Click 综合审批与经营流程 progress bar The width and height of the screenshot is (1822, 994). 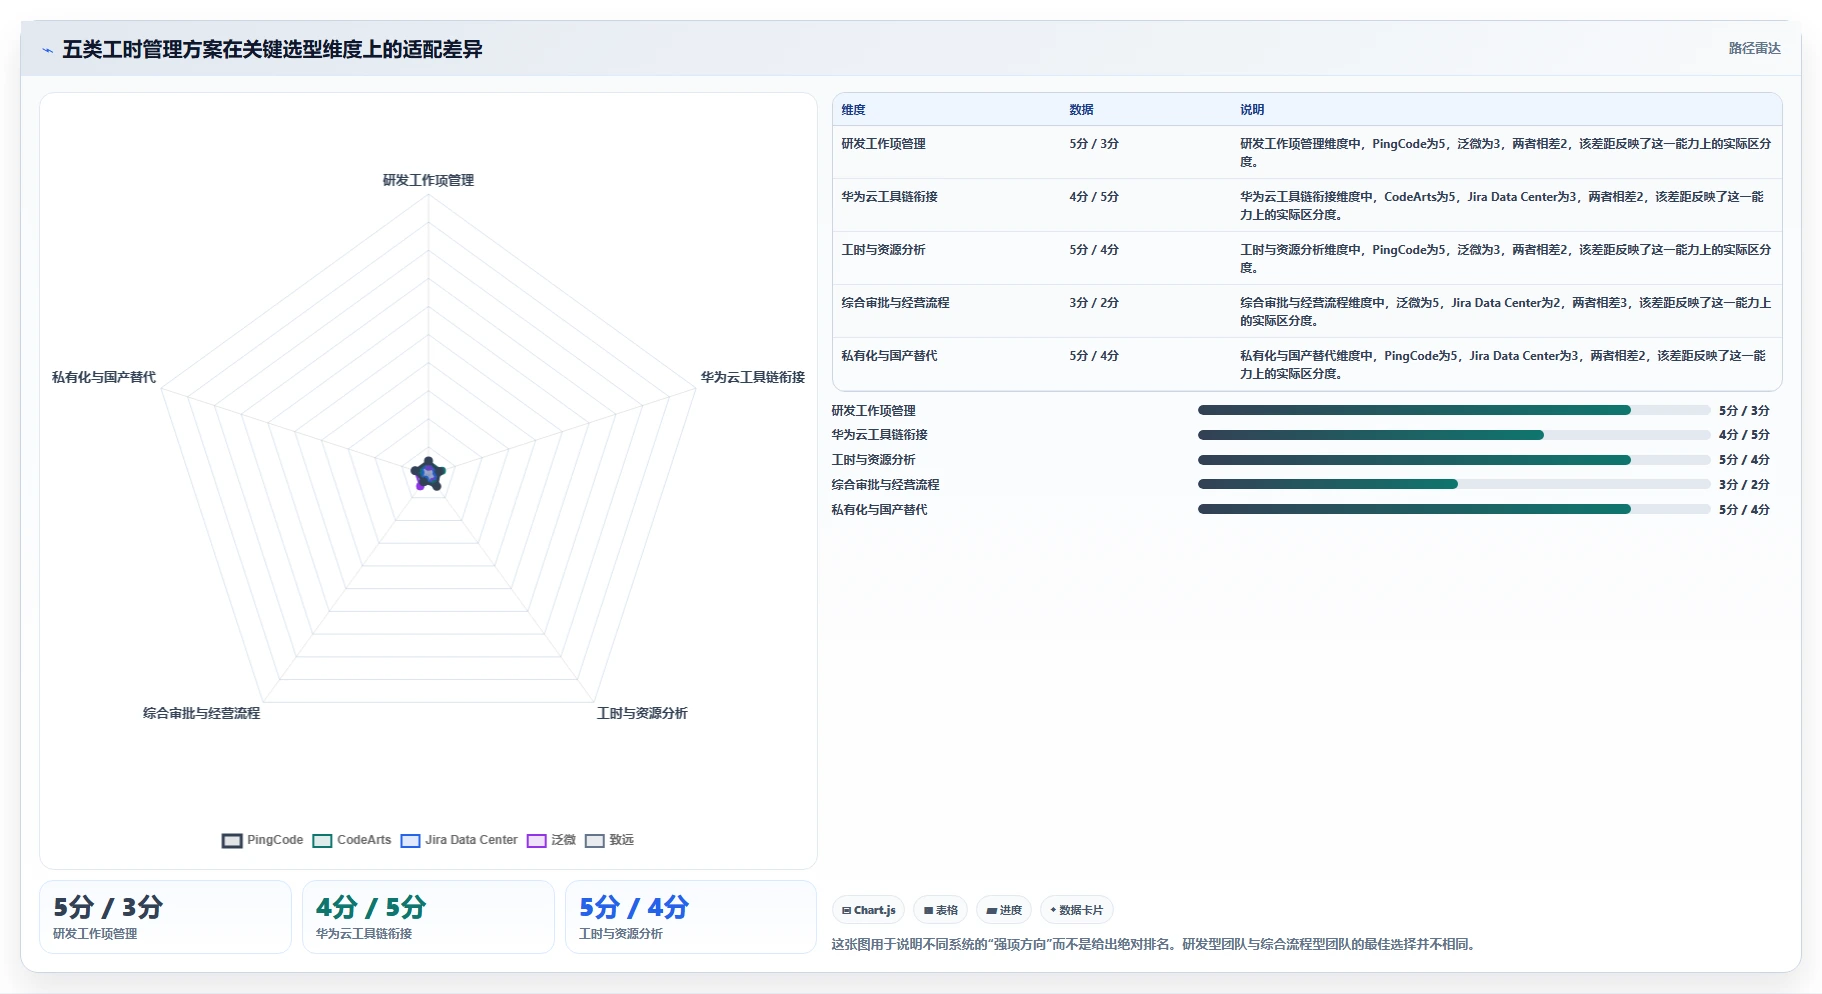(1454, 484)
